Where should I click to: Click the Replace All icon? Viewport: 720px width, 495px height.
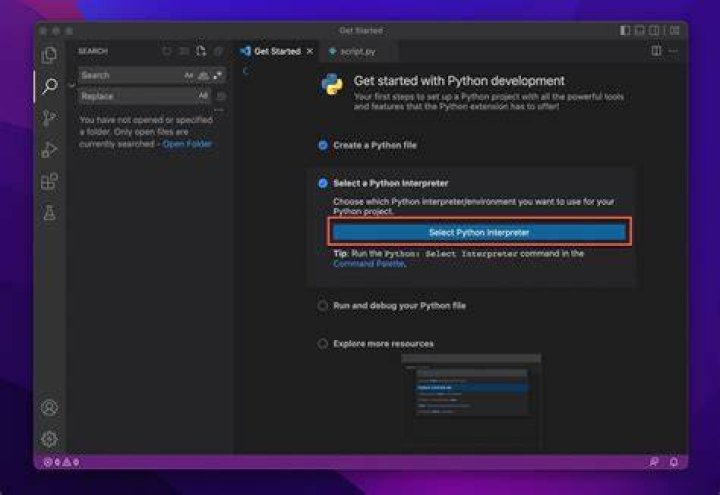point(221,96)
